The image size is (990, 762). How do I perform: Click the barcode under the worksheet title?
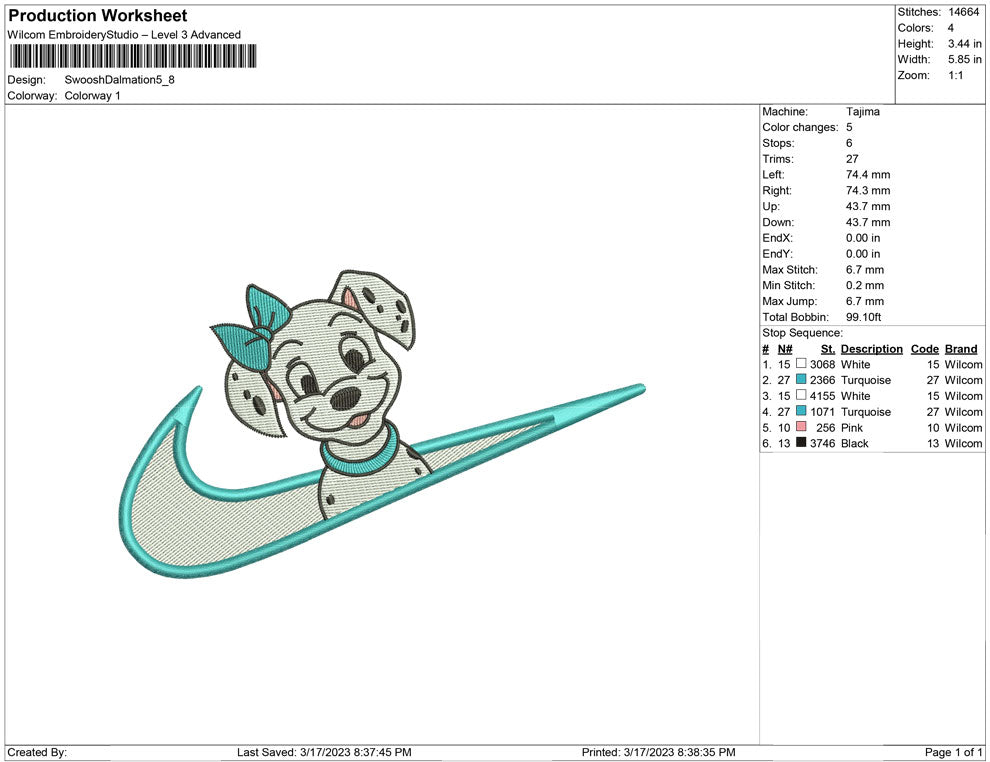[133, 56]
